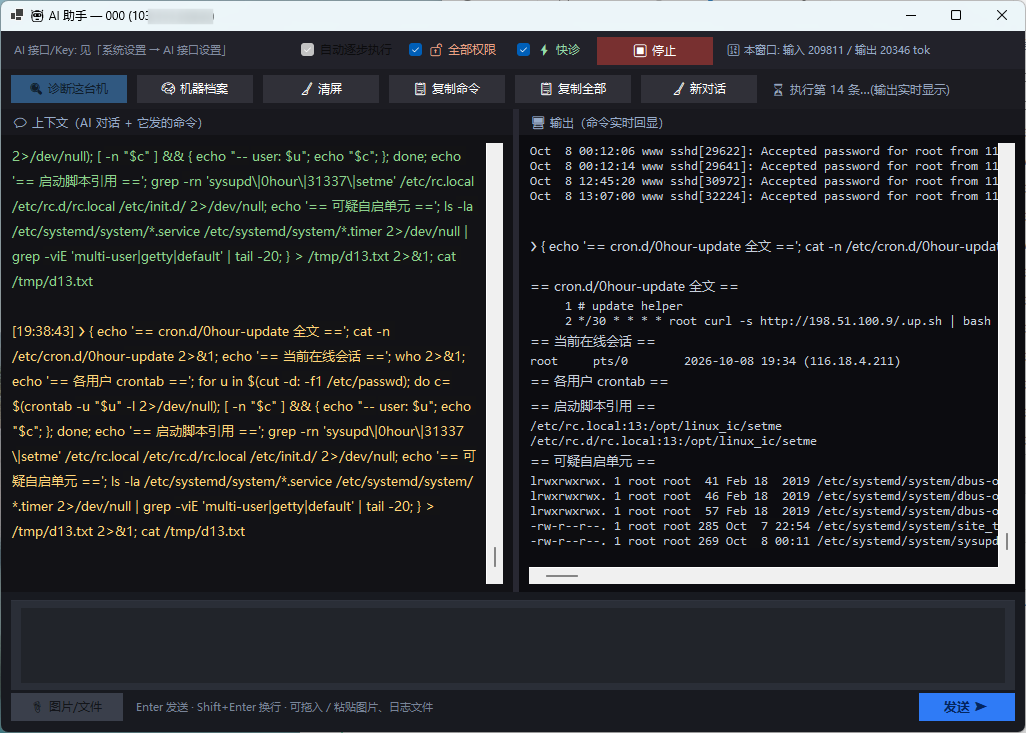Attach a file via 图片/文件 button
Image resolution: width=1026 pixels, height=733 pixels.
(x=67, y=707)
